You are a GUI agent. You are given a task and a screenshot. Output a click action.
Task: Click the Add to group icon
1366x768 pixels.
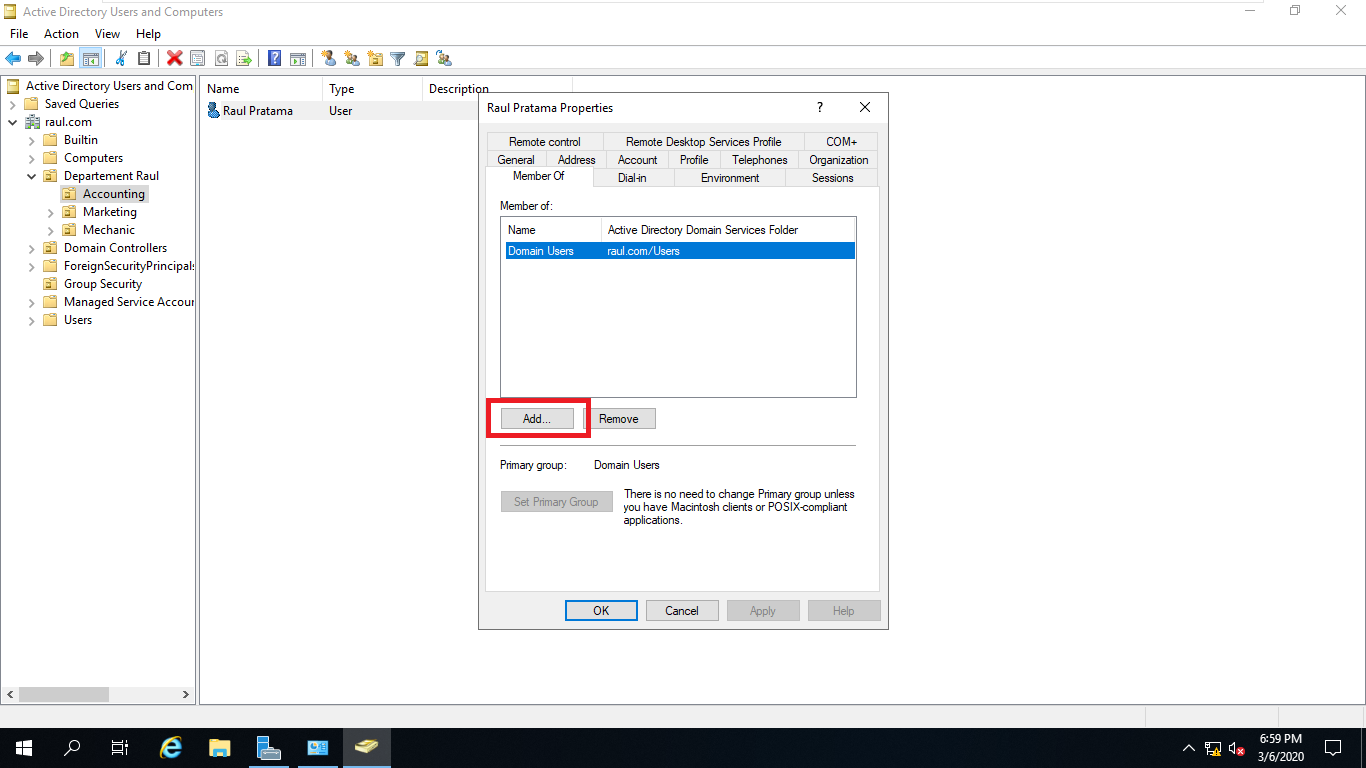point(444,59)
